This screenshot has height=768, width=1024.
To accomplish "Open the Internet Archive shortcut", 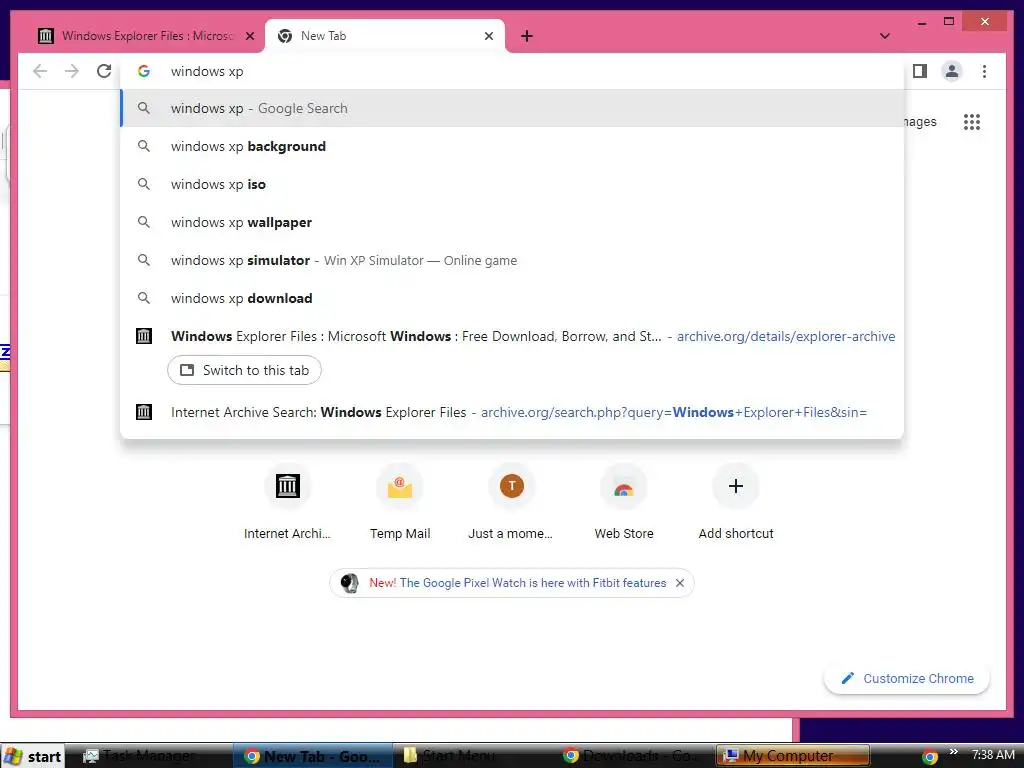I will 287,502.
